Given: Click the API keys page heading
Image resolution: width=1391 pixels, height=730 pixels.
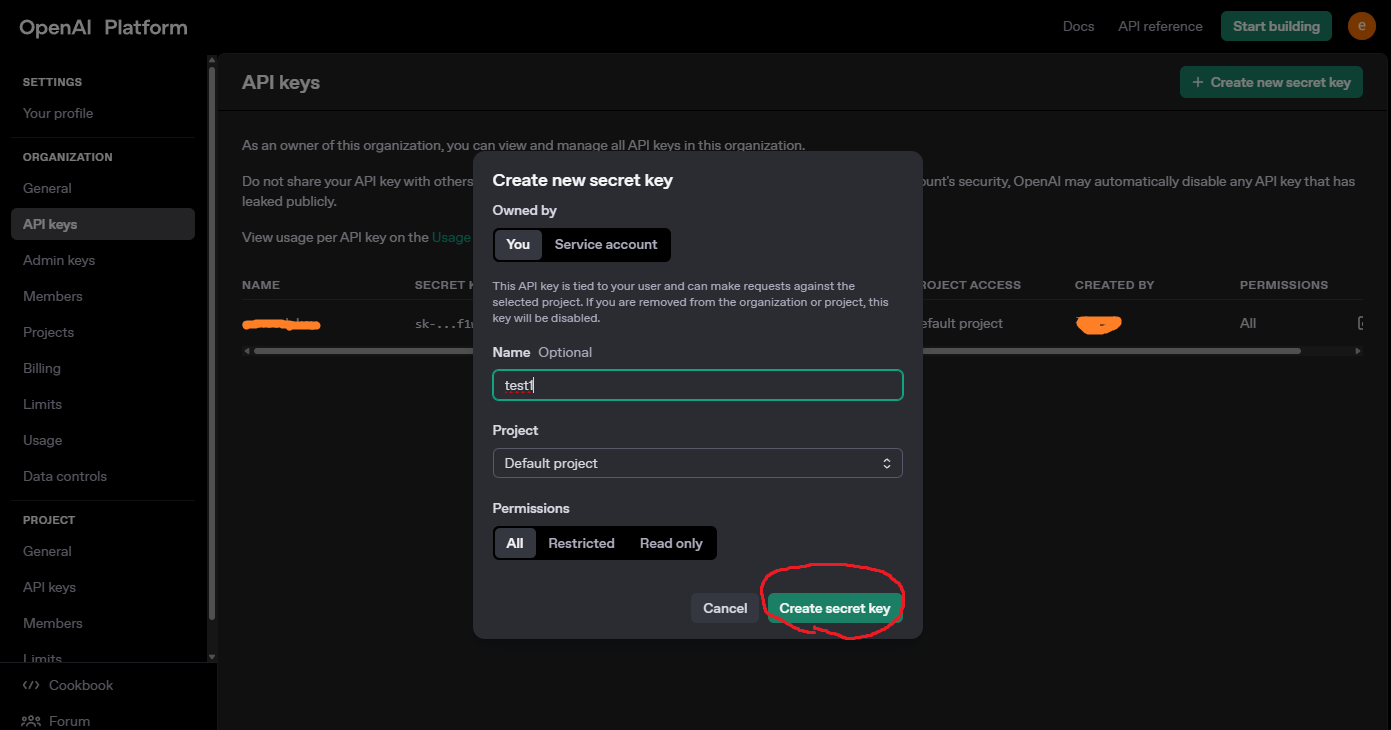Looking at the screenshot, I should [281, 82].
